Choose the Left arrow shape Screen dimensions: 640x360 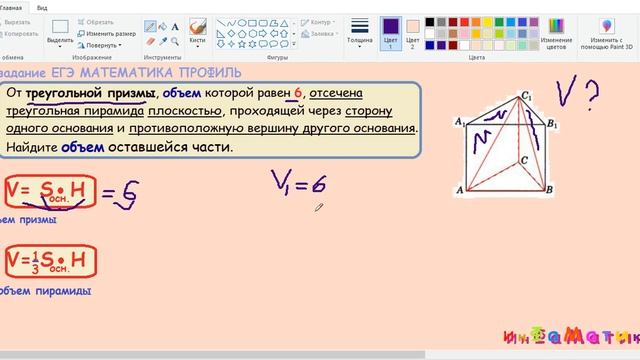(x=274, y=33)
